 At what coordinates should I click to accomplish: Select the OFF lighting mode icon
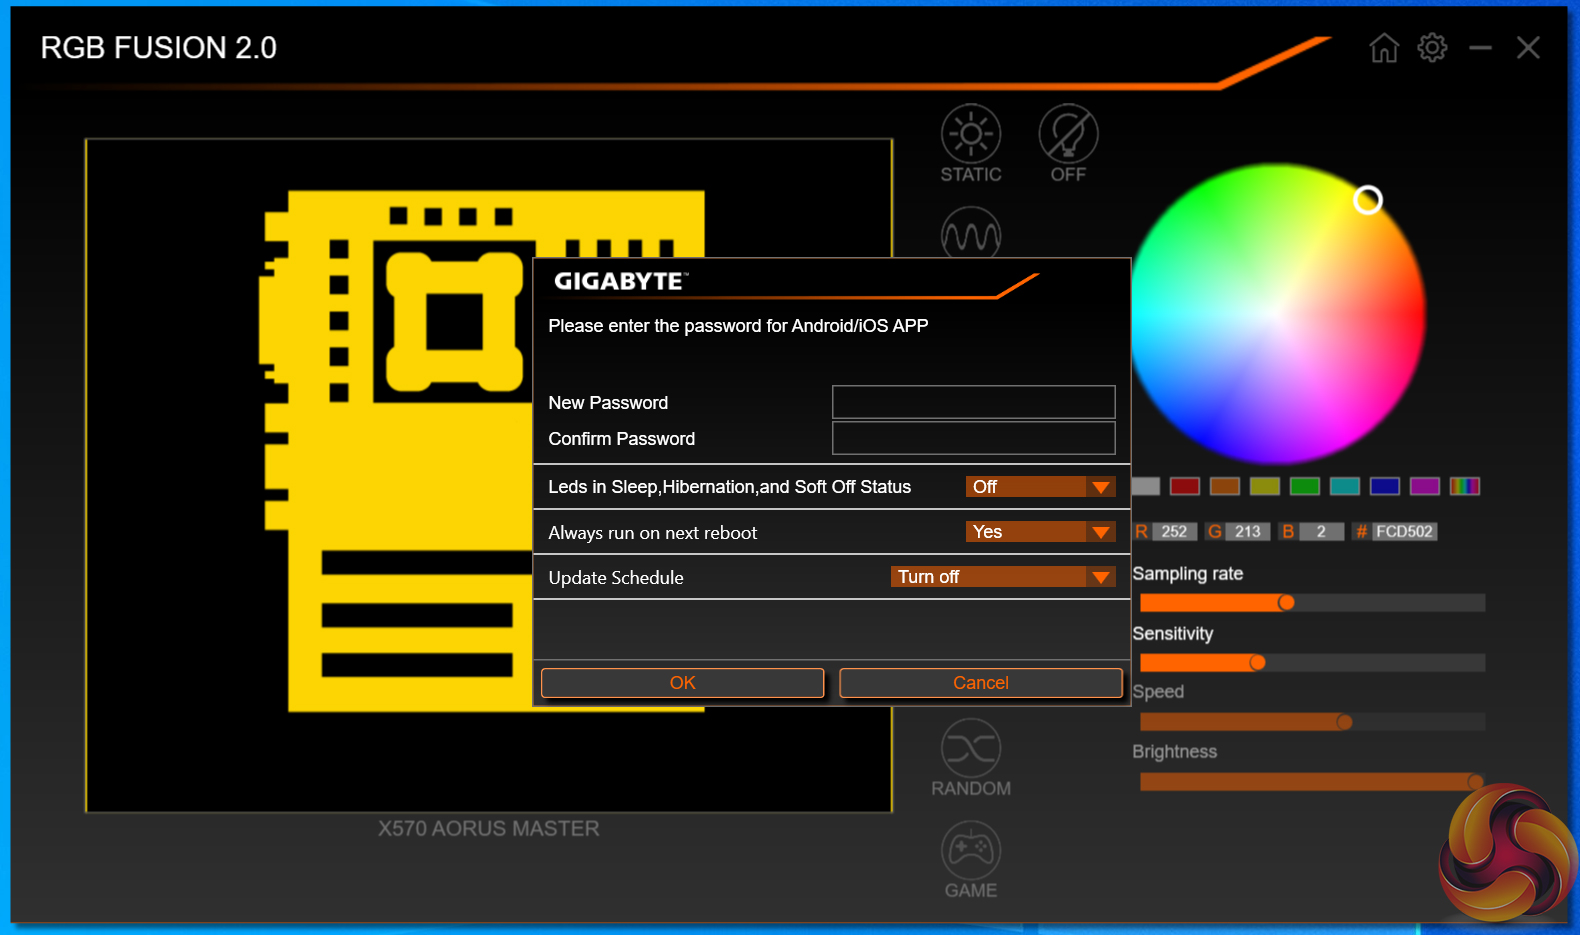pyautogui.click(x=1068, y=135)
